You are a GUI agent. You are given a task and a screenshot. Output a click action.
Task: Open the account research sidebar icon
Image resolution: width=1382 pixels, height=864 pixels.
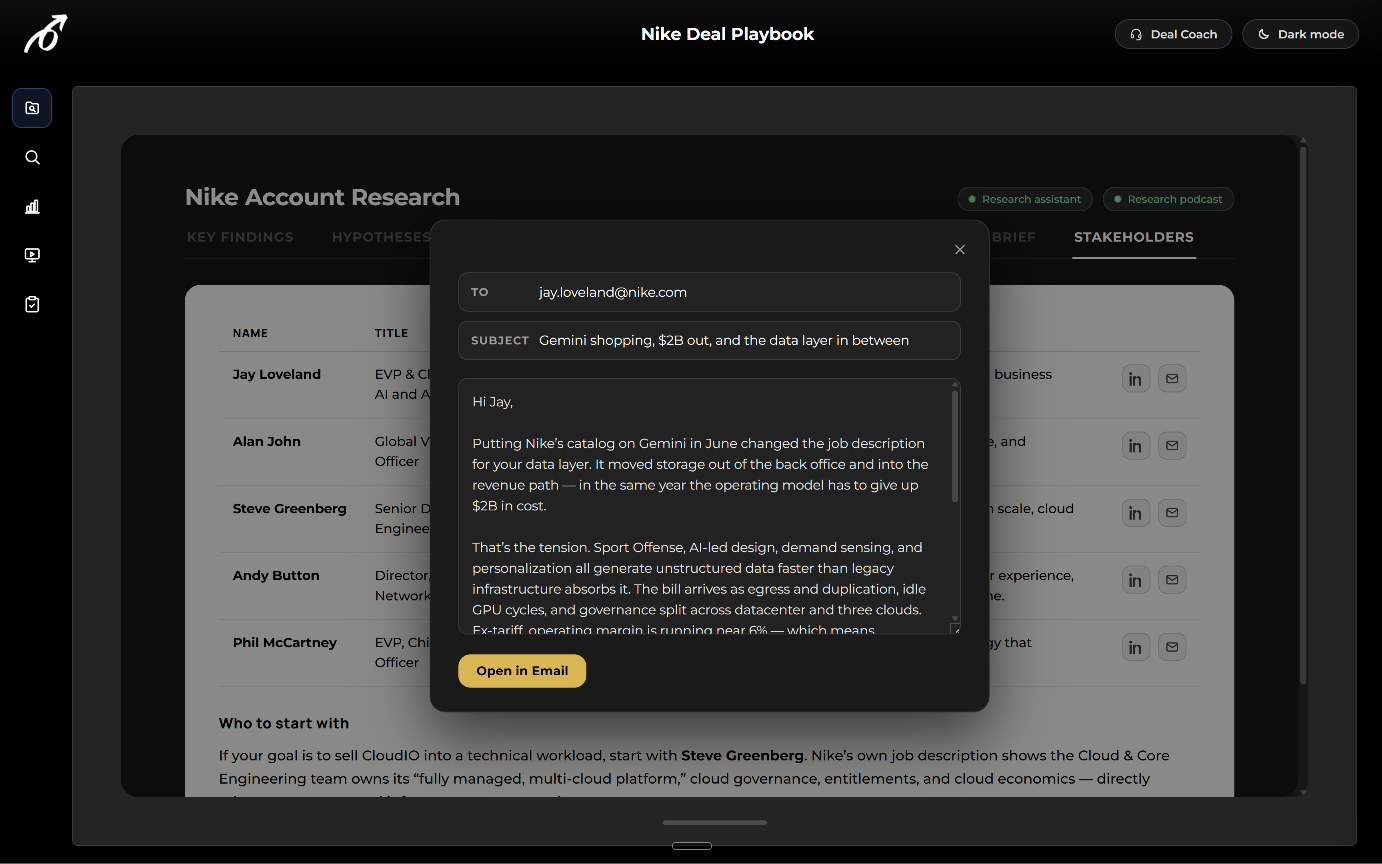pos(32,108)
